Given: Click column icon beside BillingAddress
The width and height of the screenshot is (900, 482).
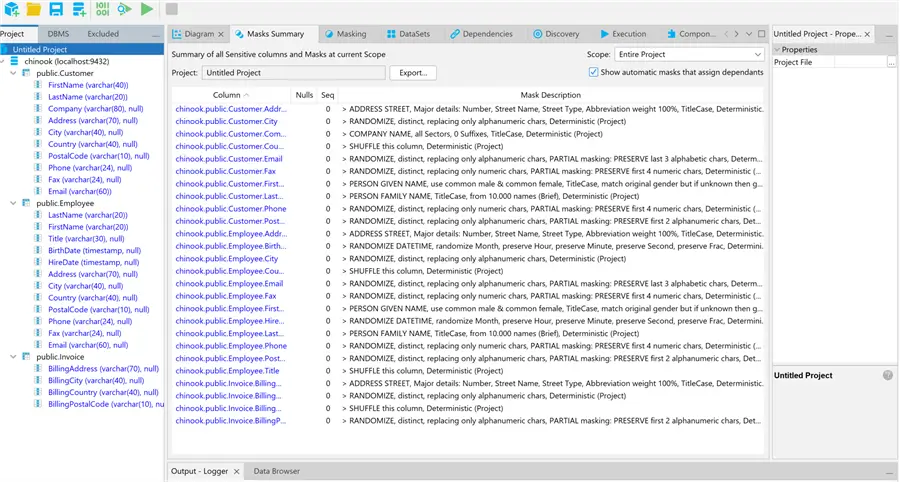Looking at the screenshot, I should coord(38,368).
